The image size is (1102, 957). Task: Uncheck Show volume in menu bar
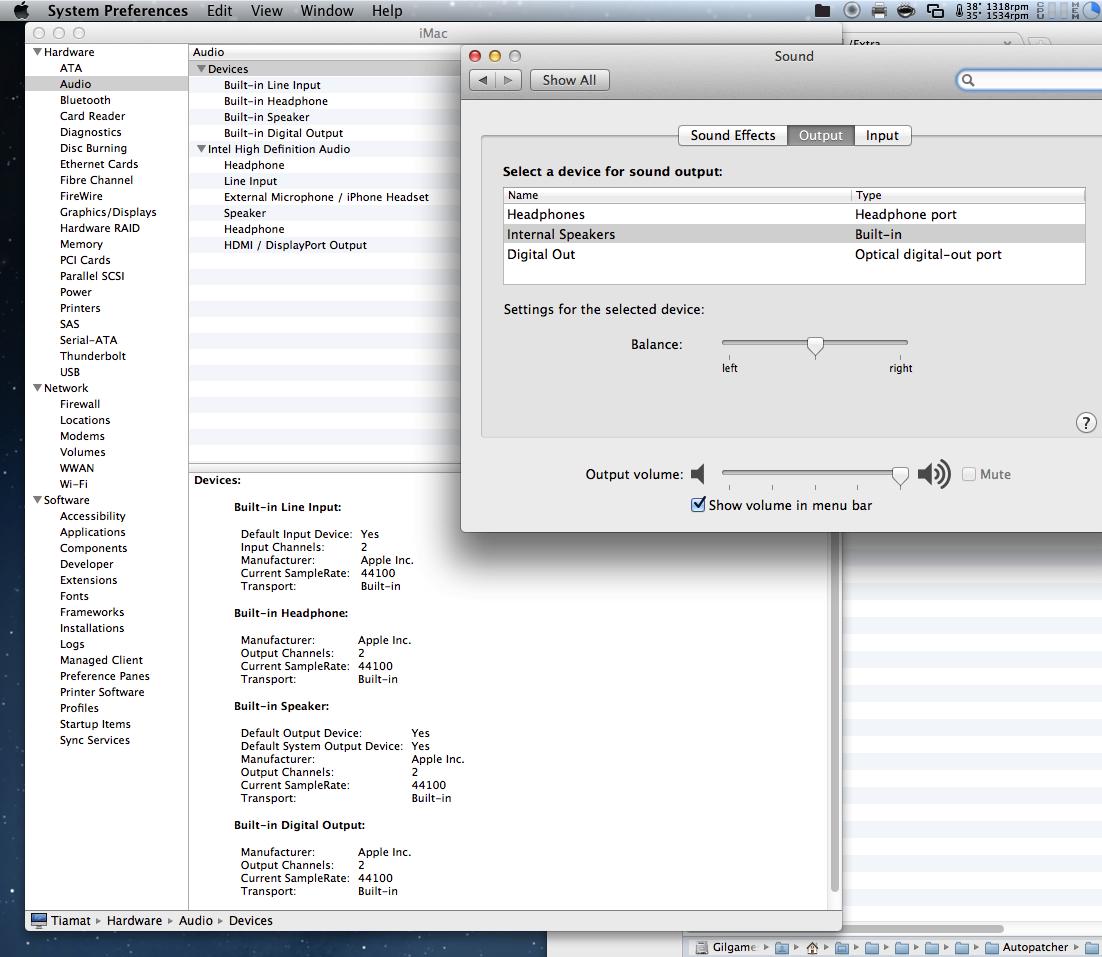point(698,505)
